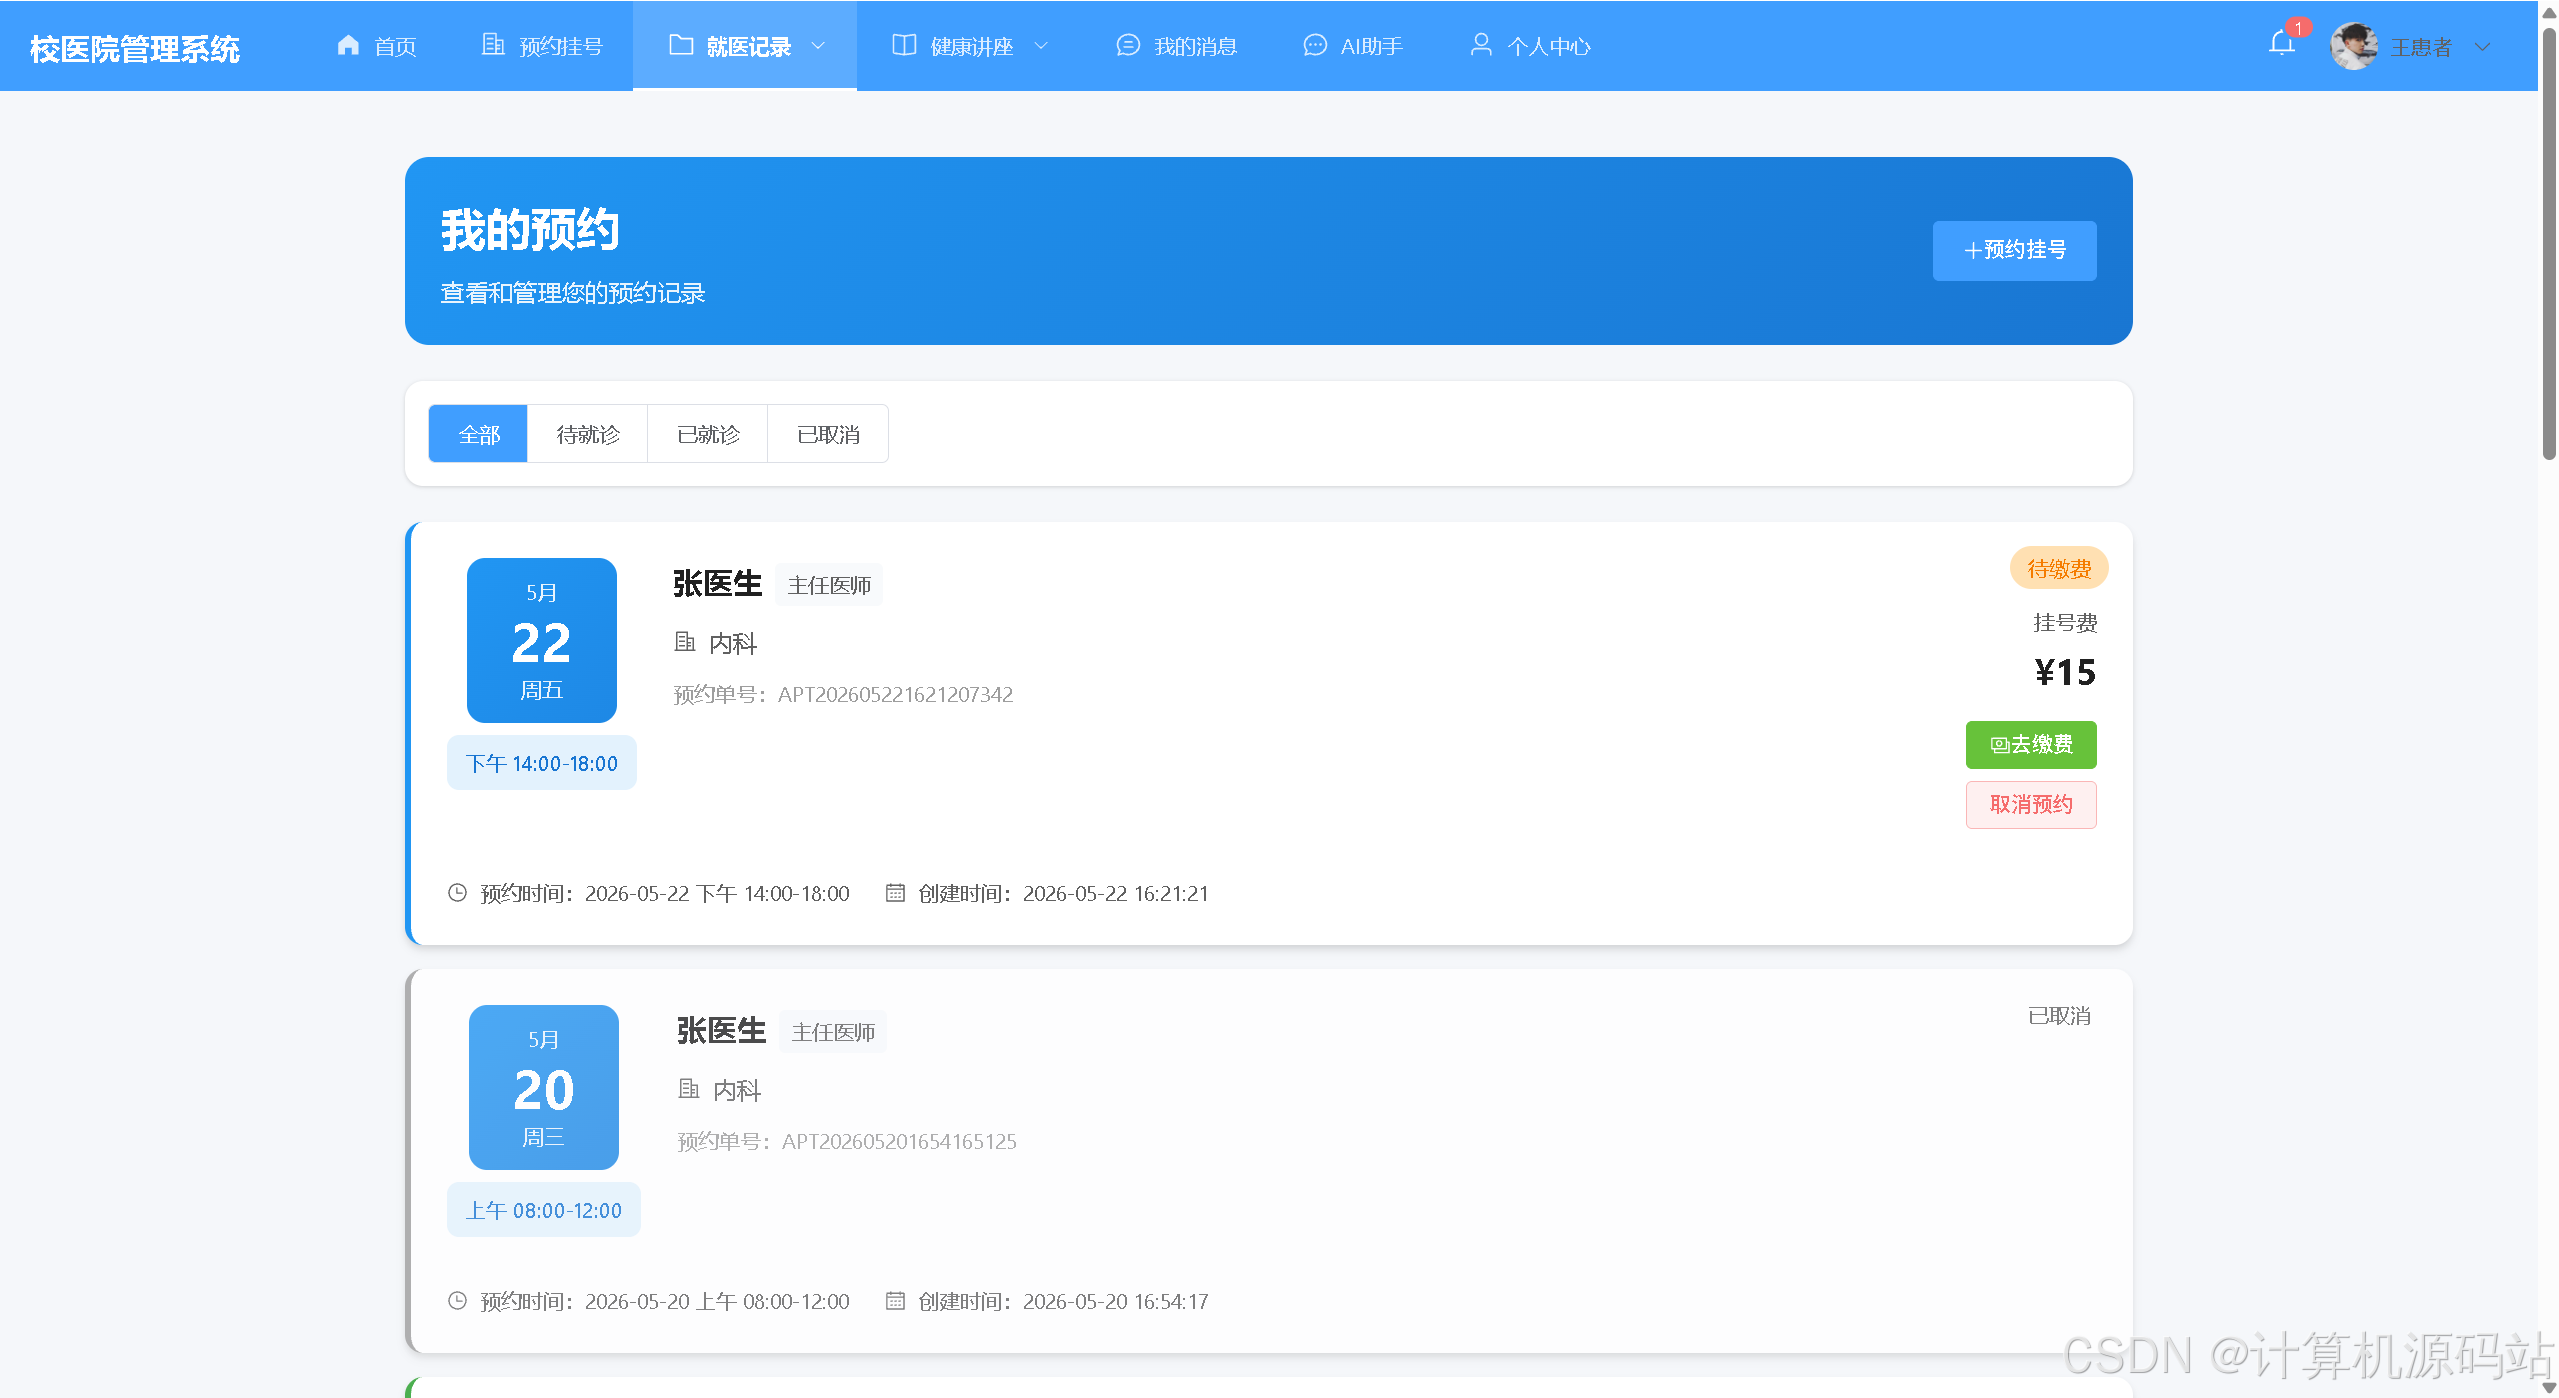Click the page vertical scrollbar thumb
2559x1398 pixels.
click(x=2549, y=243)
